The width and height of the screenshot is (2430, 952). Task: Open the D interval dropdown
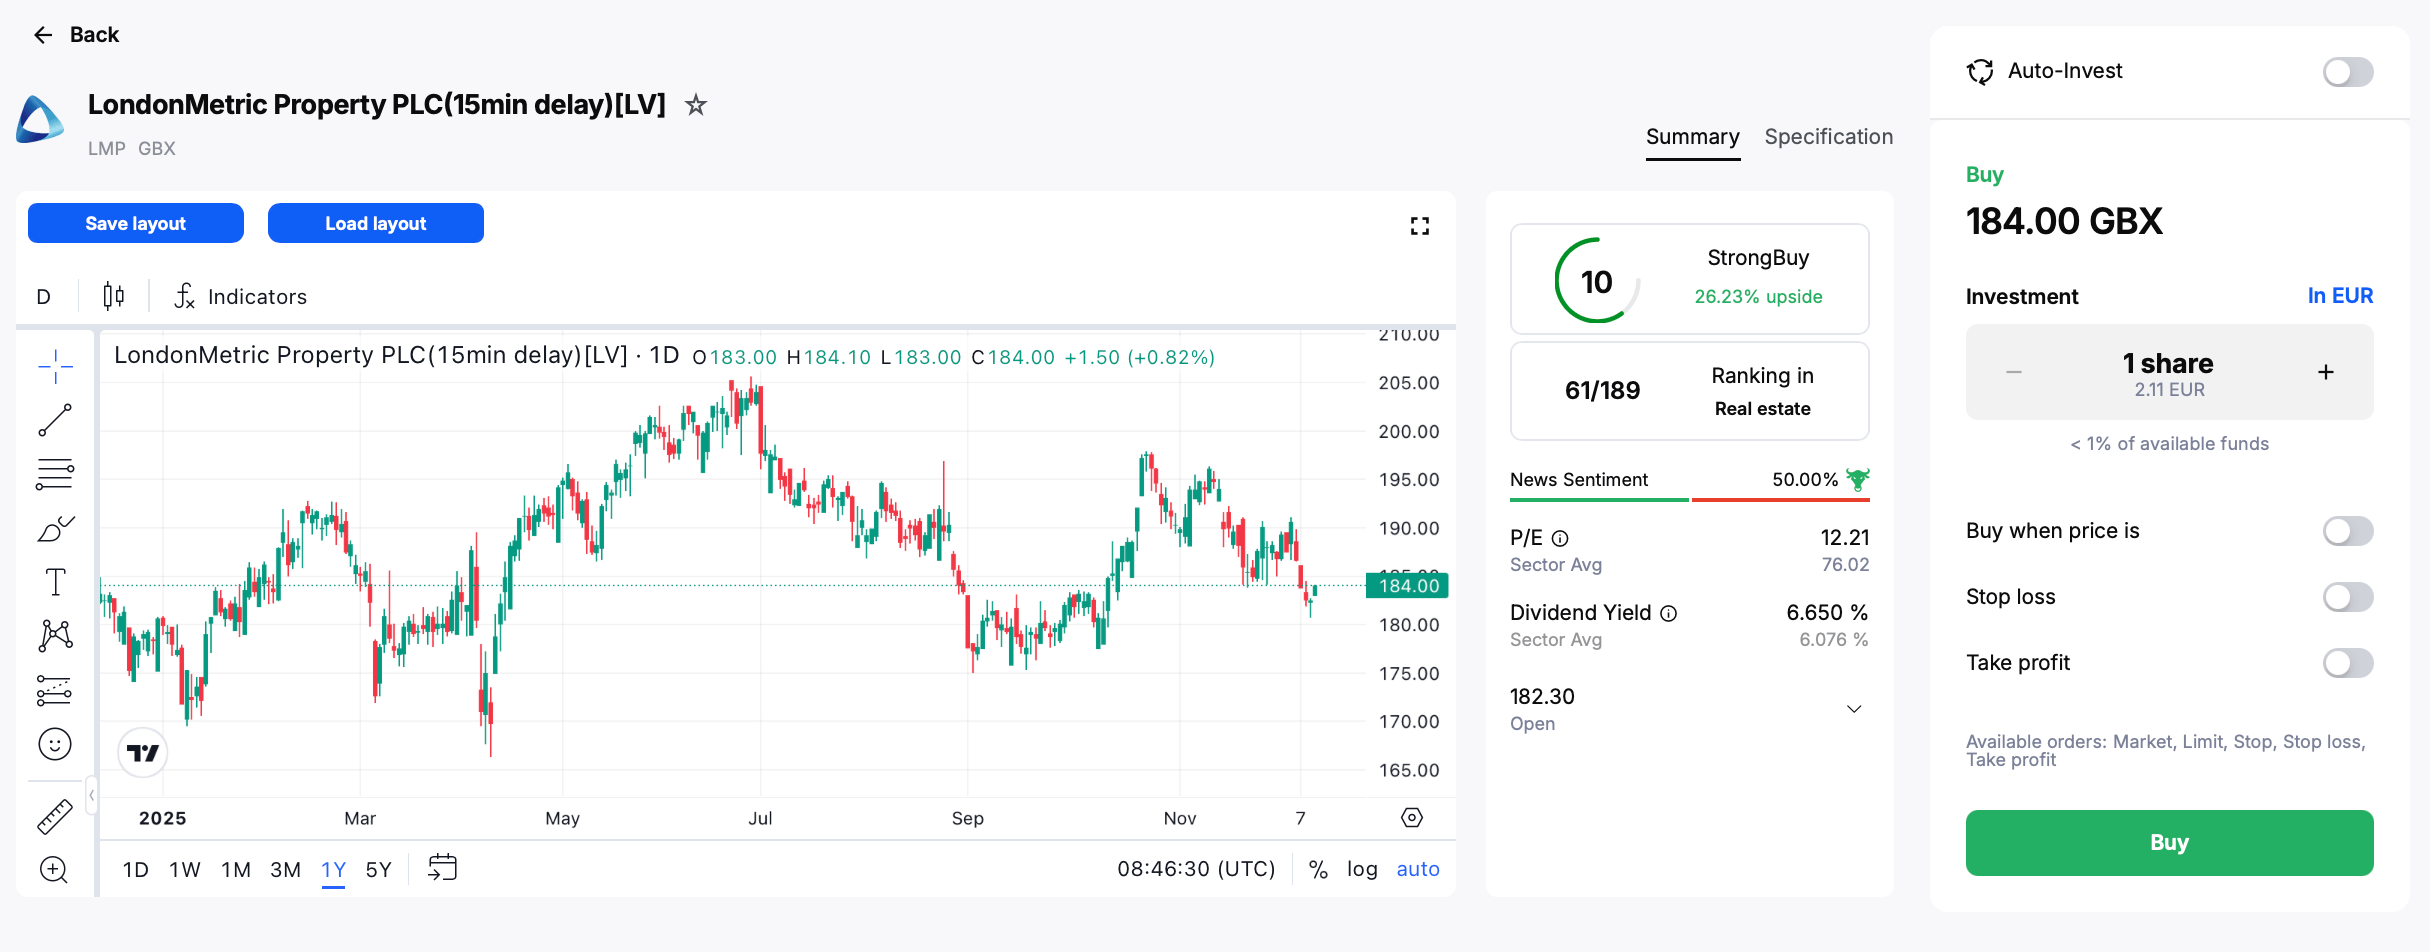coord(44,296)
